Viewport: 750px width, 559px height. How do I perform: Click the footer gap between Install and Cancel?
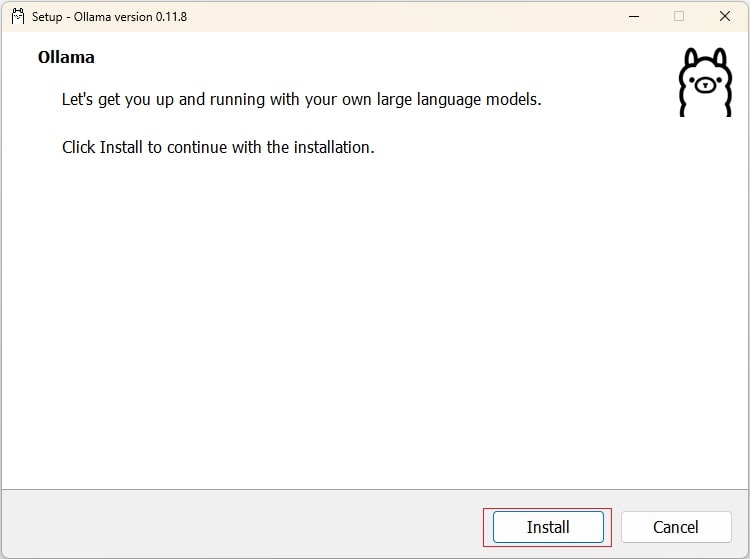616,526
